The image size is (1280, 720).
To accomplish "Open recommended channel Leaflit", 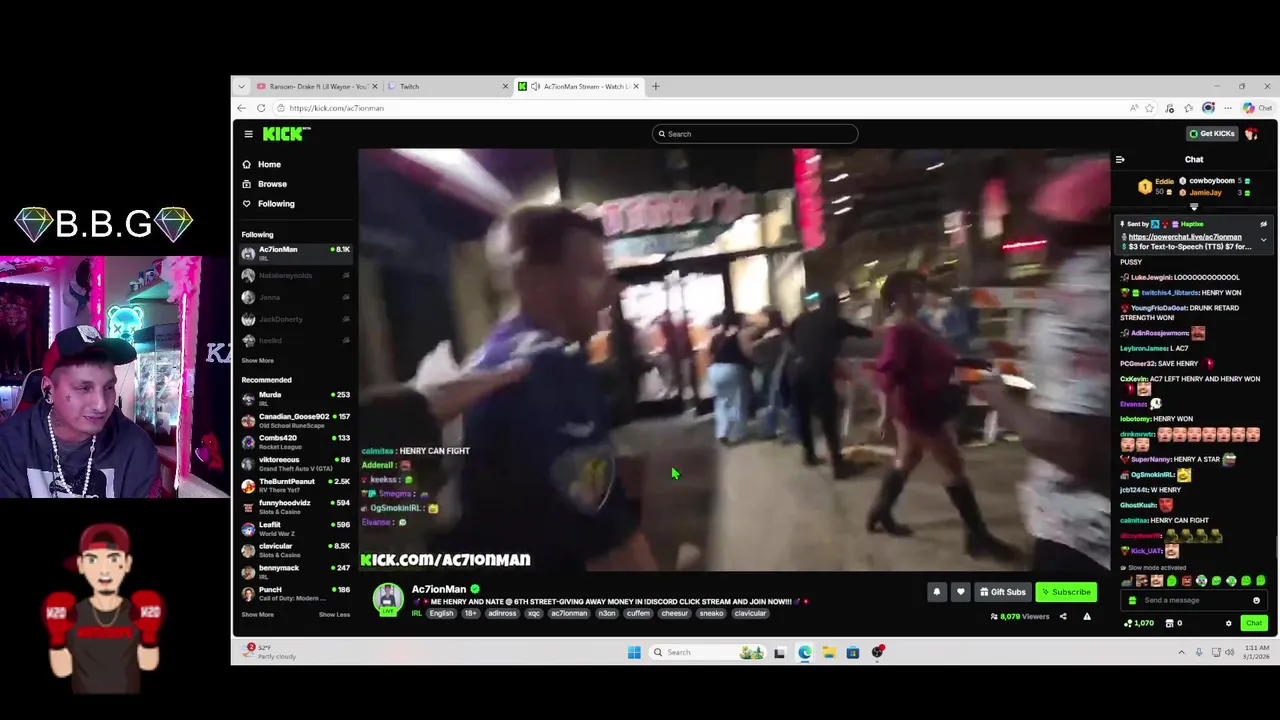I will [x=295, y=528].
